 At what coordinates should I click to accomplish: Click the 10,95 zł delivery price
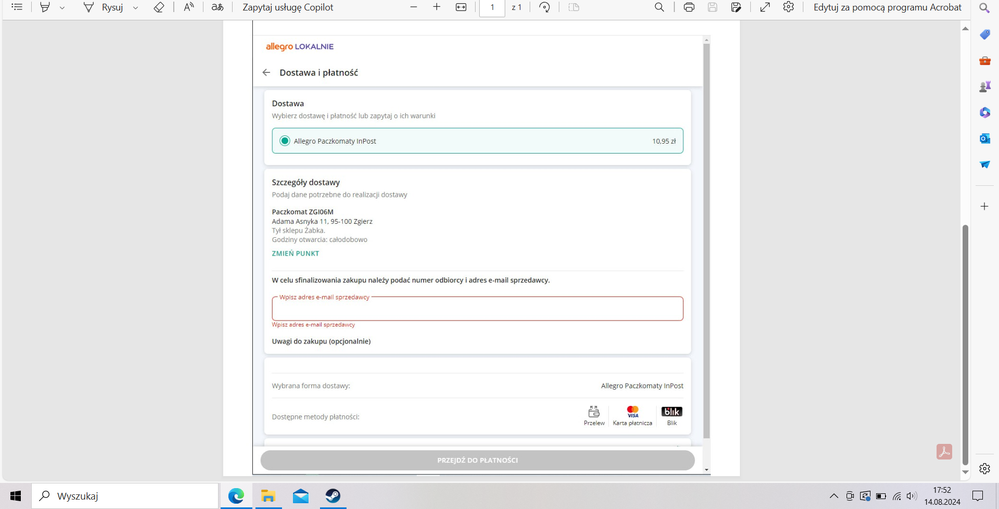point(664,141)
